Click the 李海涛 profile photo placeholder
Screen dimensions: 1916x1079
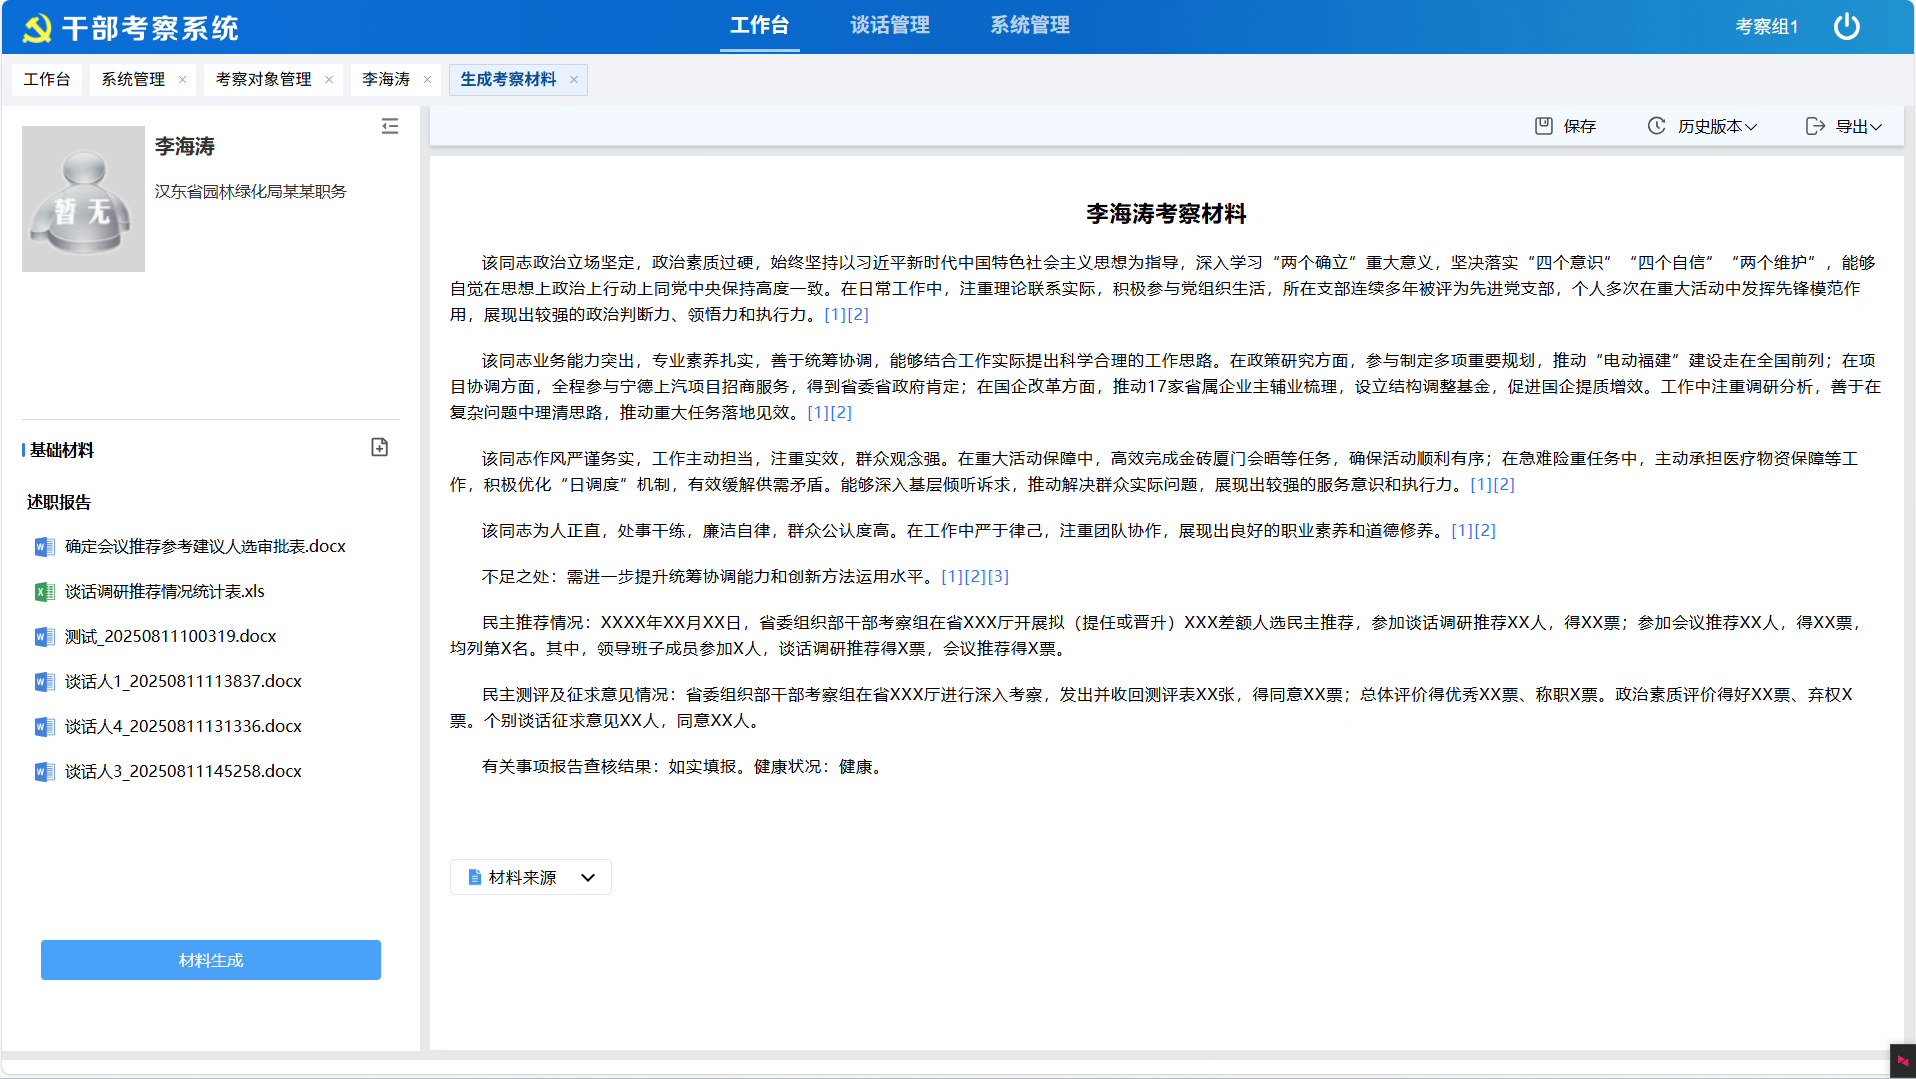(83, 199)
